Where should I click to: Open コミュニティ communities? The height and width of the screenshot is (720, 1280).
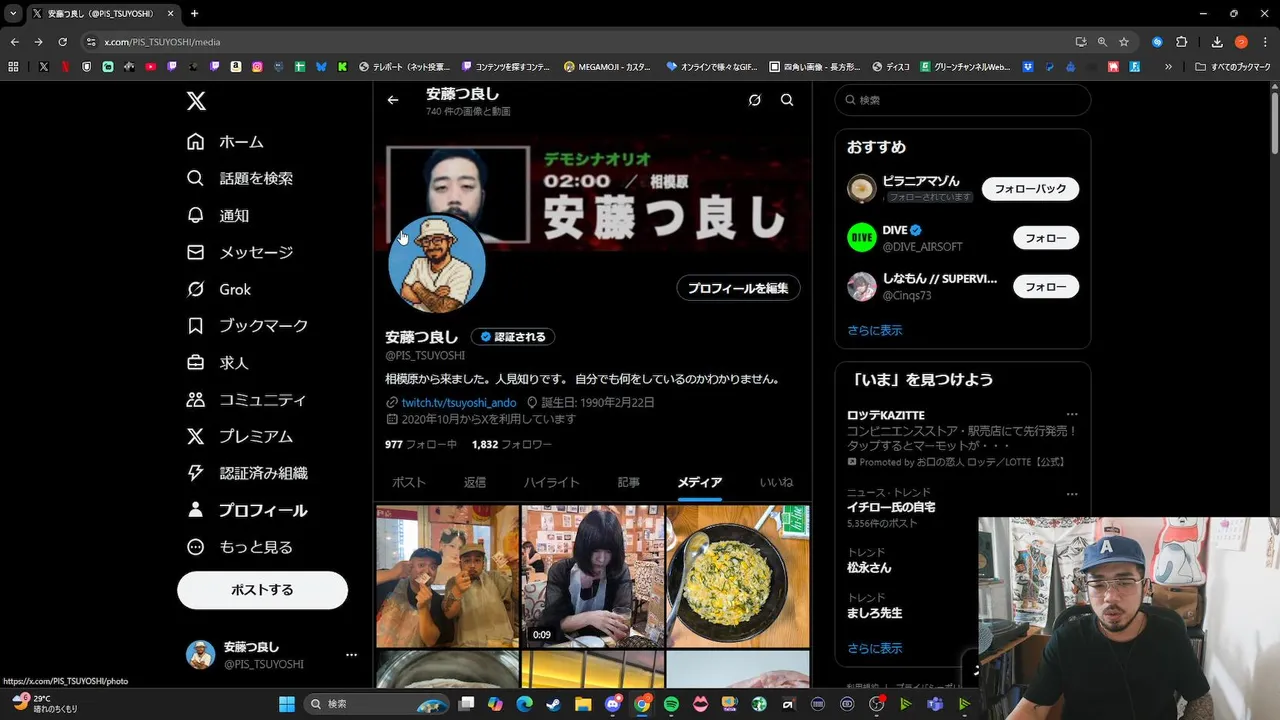point(247,400)
